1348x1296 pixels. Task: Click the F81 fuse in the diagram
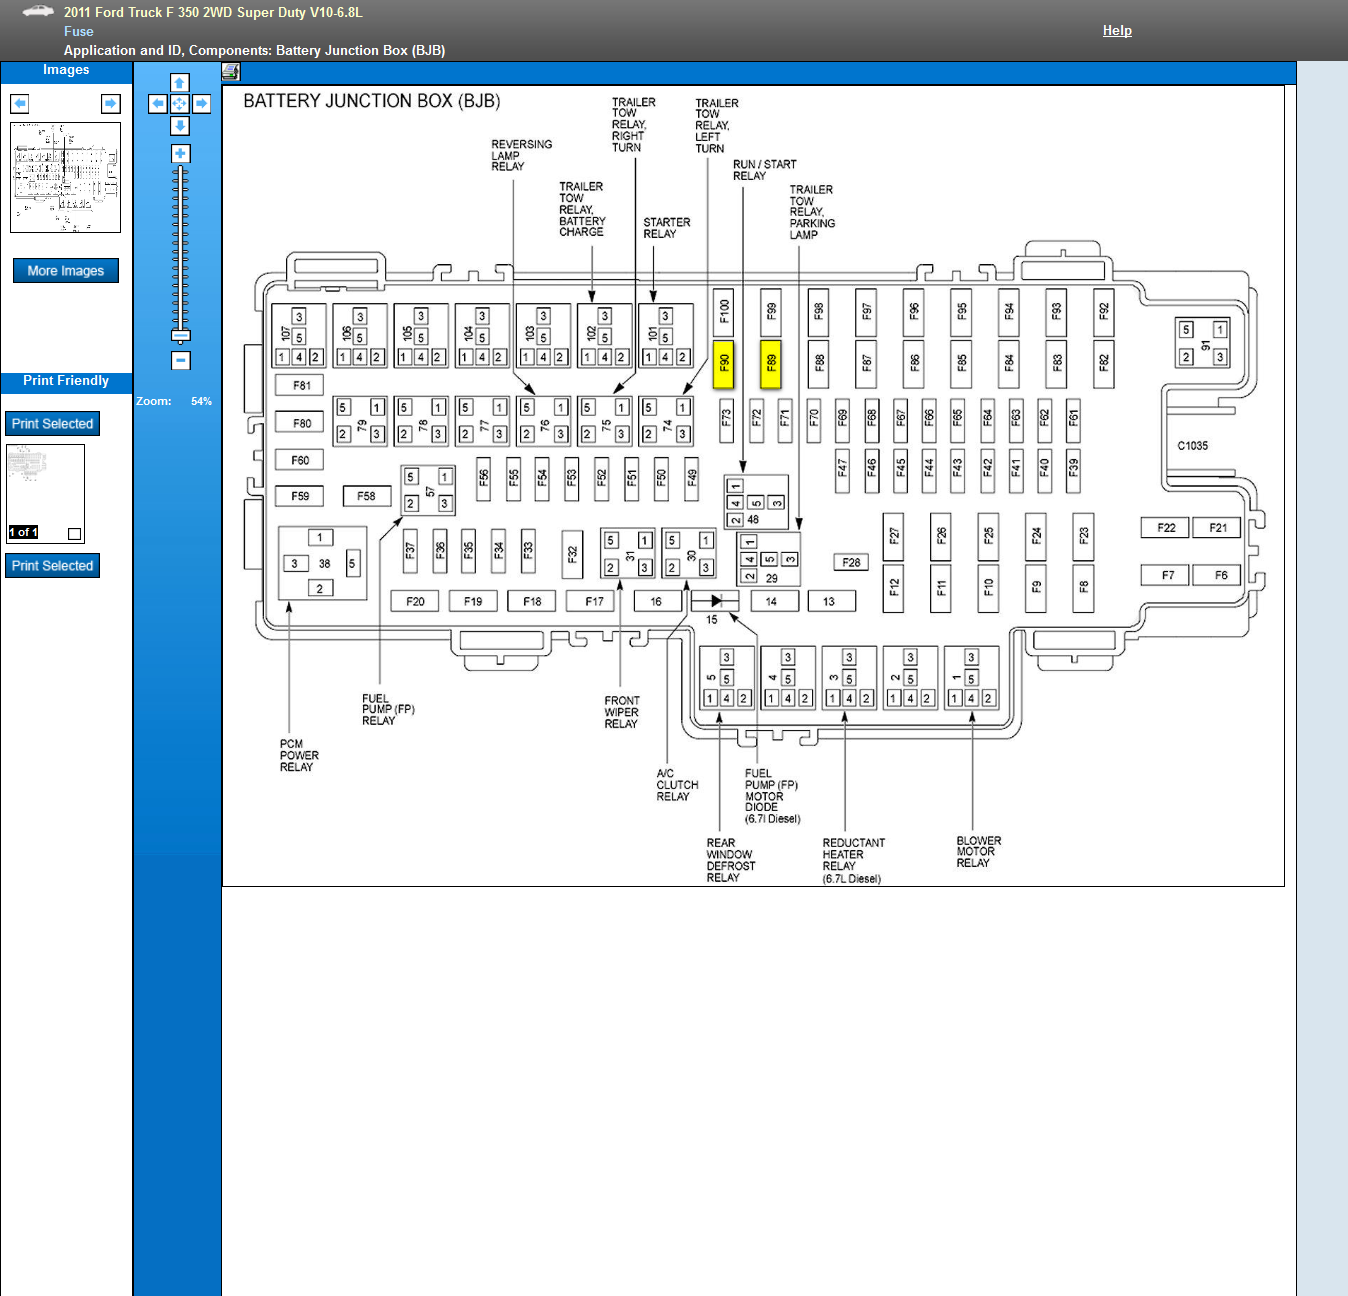301,385
